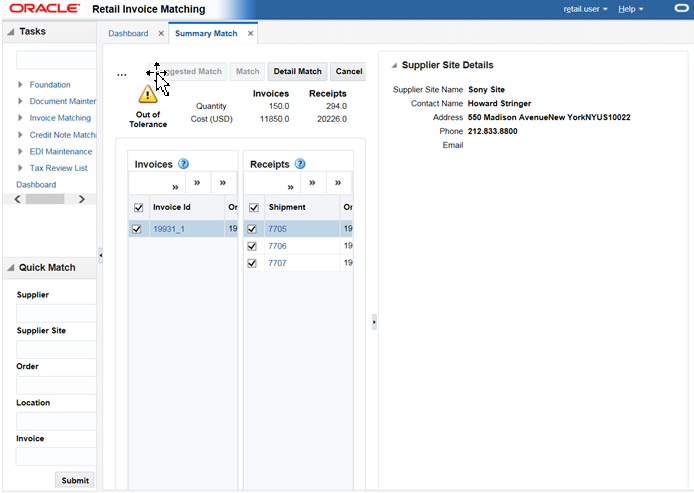The width and height of the screenshot is (694, 493).
Task: Click the Location input field
Action: 56,421
